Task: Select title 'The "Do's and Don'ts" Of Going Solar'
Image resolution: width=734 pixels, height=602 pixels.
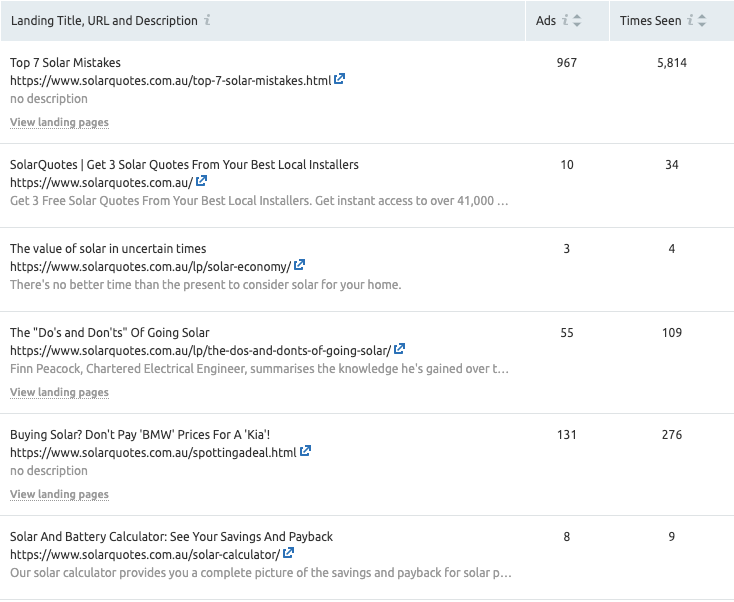Action: (110, 332)
